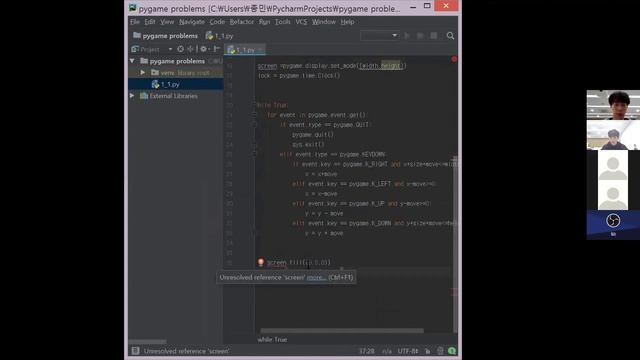Click the status bar 'Unresolved reference' message
The image size is (640, 360).
coord(187,351)
